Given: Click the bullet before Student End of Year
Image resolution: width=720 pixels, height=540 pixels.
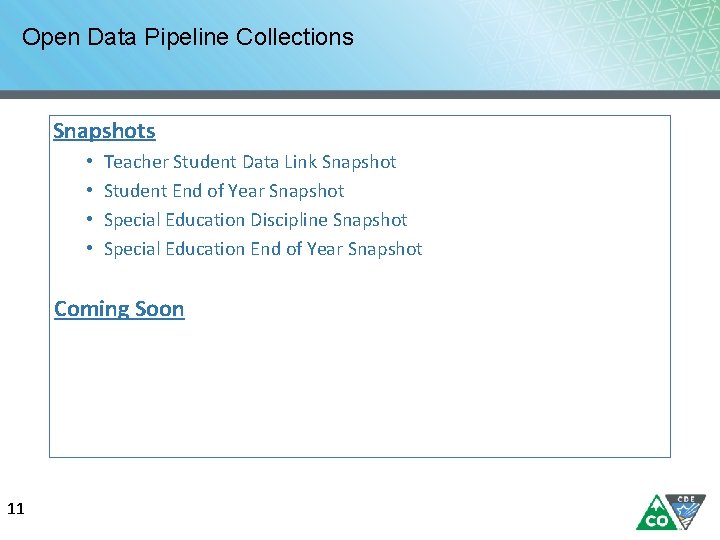Looking at the screenshot, I should click(x=90, y=191).
